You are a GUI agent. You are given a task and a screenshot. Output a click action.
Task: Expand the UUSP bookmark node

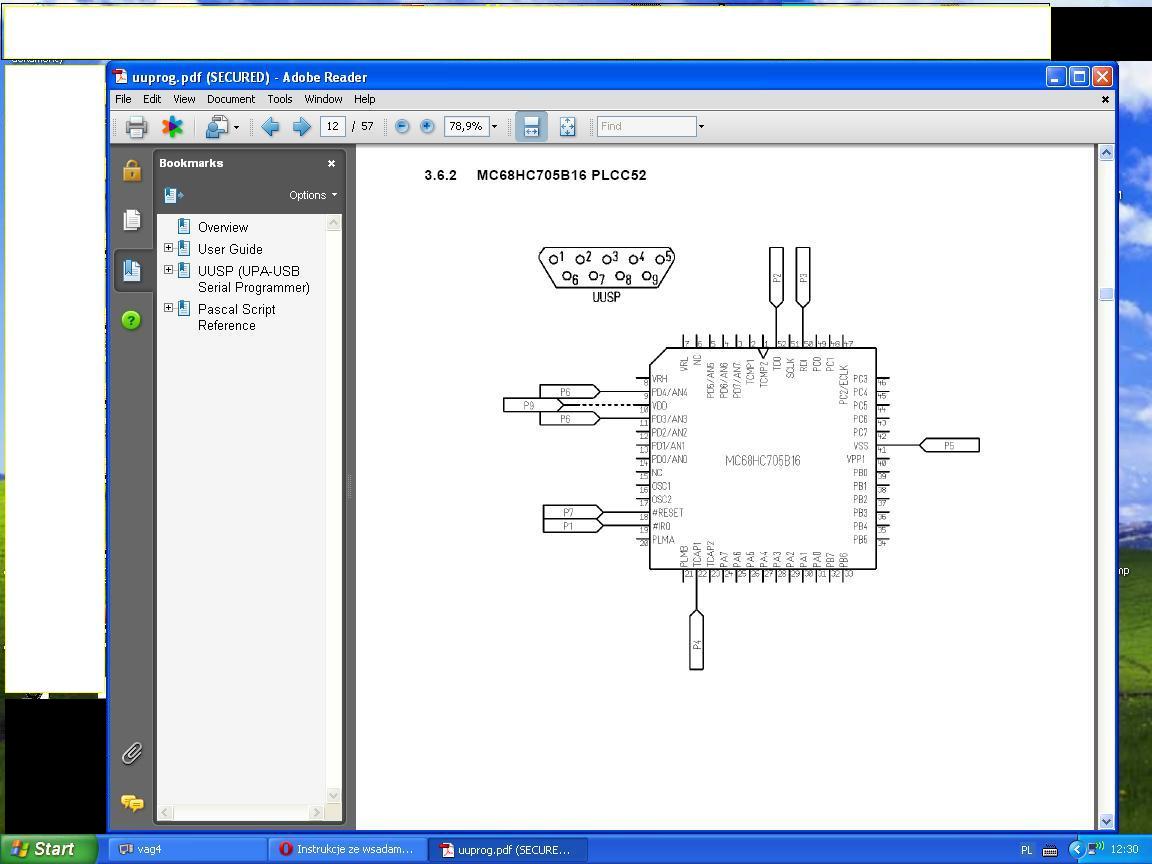(x=168, y=270)
